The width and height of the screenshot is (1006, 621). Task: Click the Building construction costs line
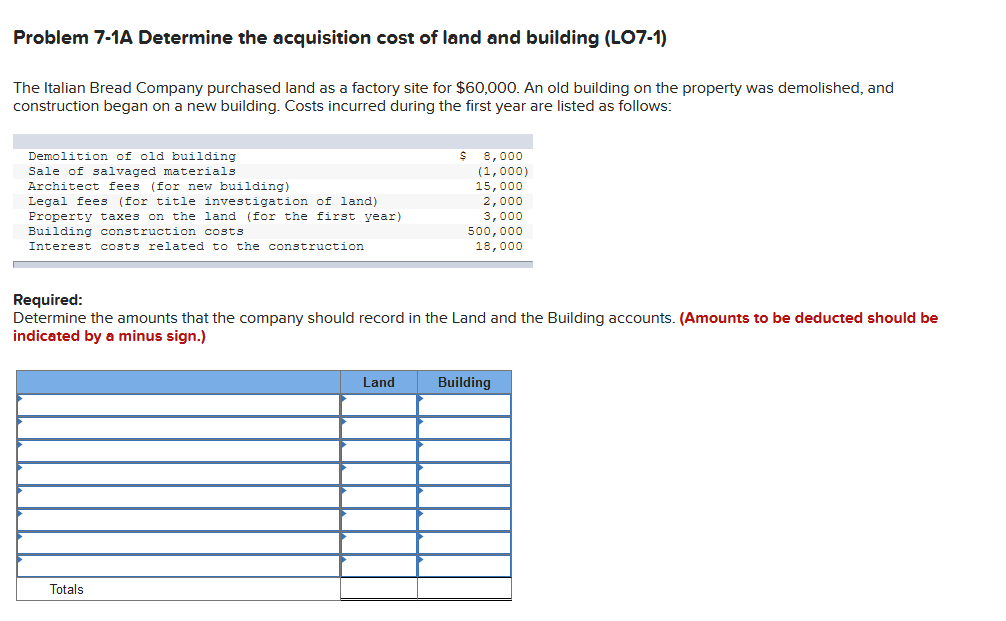pos(128,231)
